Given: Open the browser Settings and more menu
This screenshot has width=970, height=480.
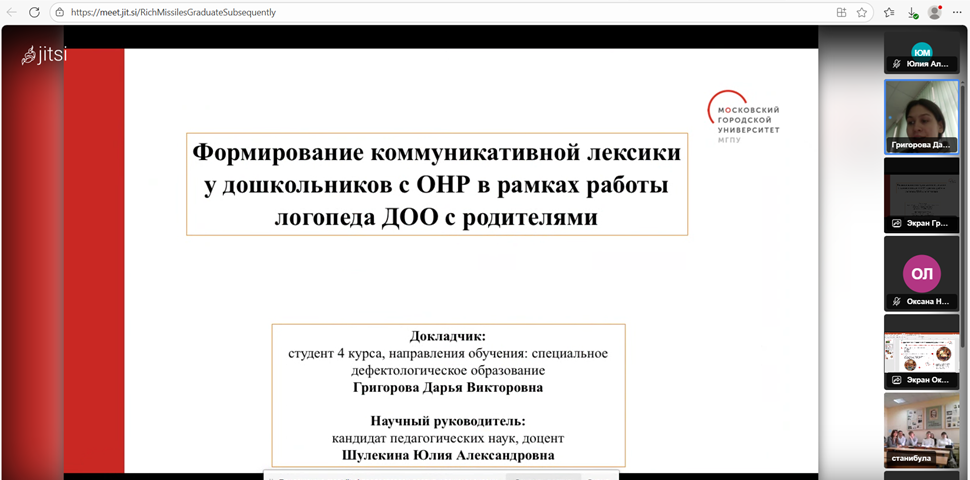Looking at the screenshot, I should pyautogui.click(x=957, y=12).
